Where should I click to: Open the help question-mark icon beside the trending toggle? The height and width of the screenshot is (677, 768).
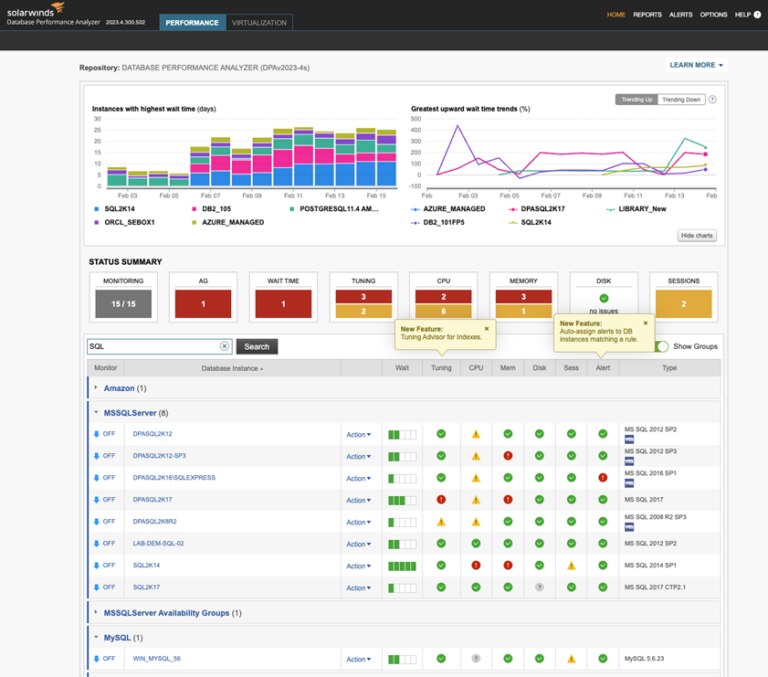tap(713, 99)
